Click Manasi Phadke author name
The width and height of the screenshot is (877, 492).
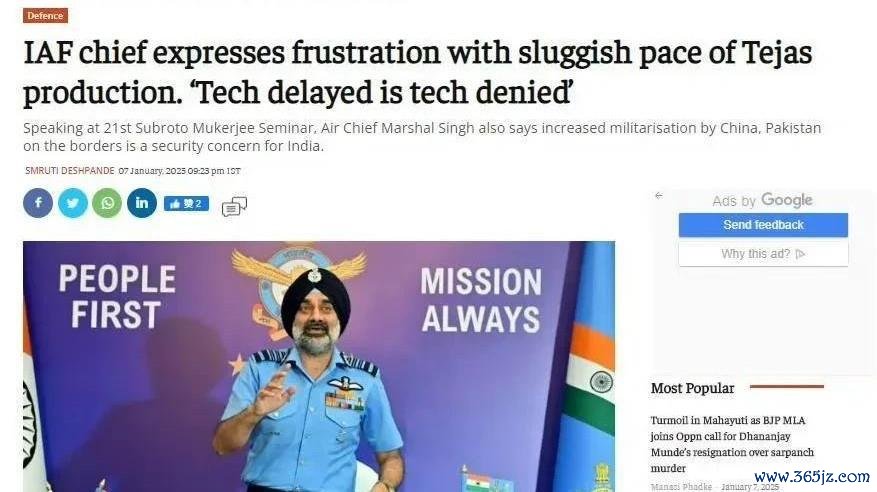(x=681, y=487)
